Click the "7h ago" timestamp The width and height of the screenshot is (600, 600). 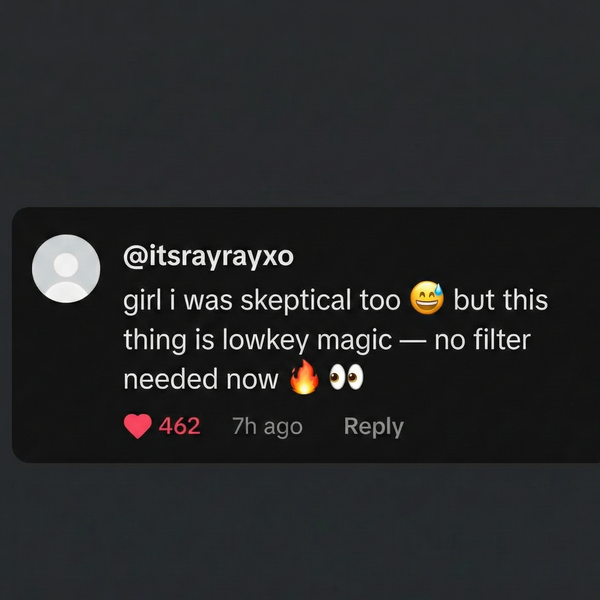coord(267,427)
